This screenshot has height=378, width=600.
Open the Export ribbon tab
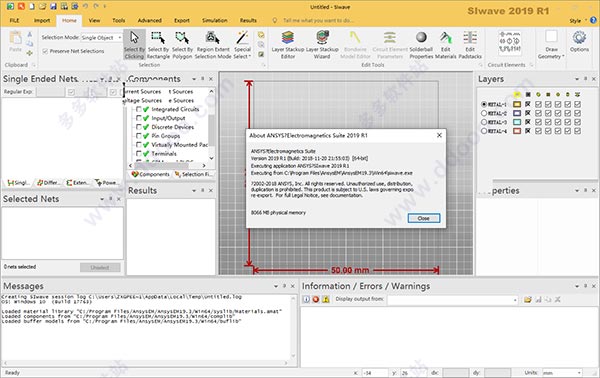pyautogui.click(x=182, y=20)
